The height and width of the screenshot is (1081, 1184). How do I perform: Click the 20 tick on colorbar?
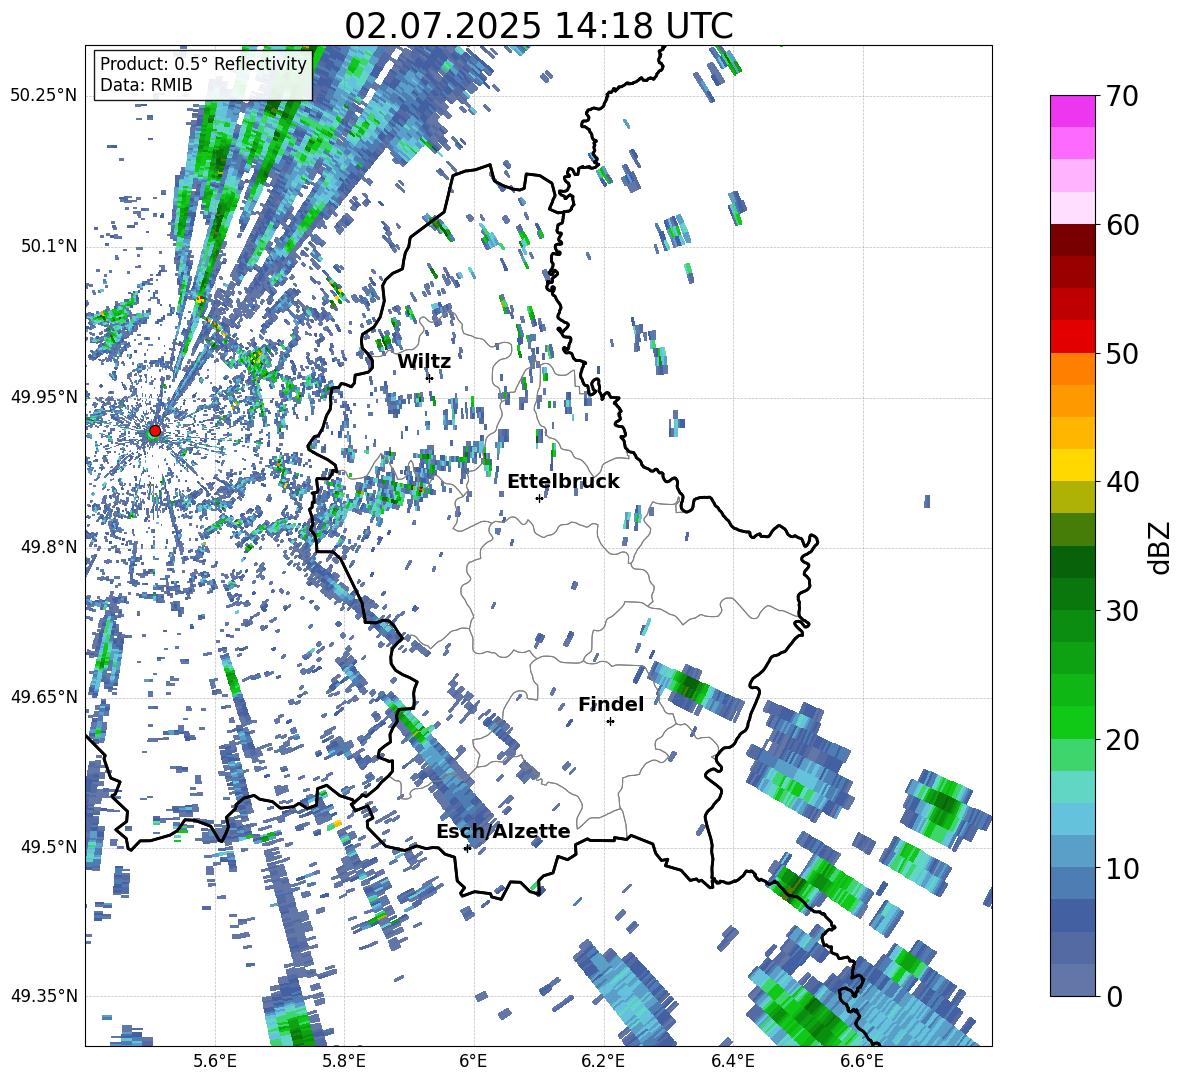click(x=1122, y=739)
